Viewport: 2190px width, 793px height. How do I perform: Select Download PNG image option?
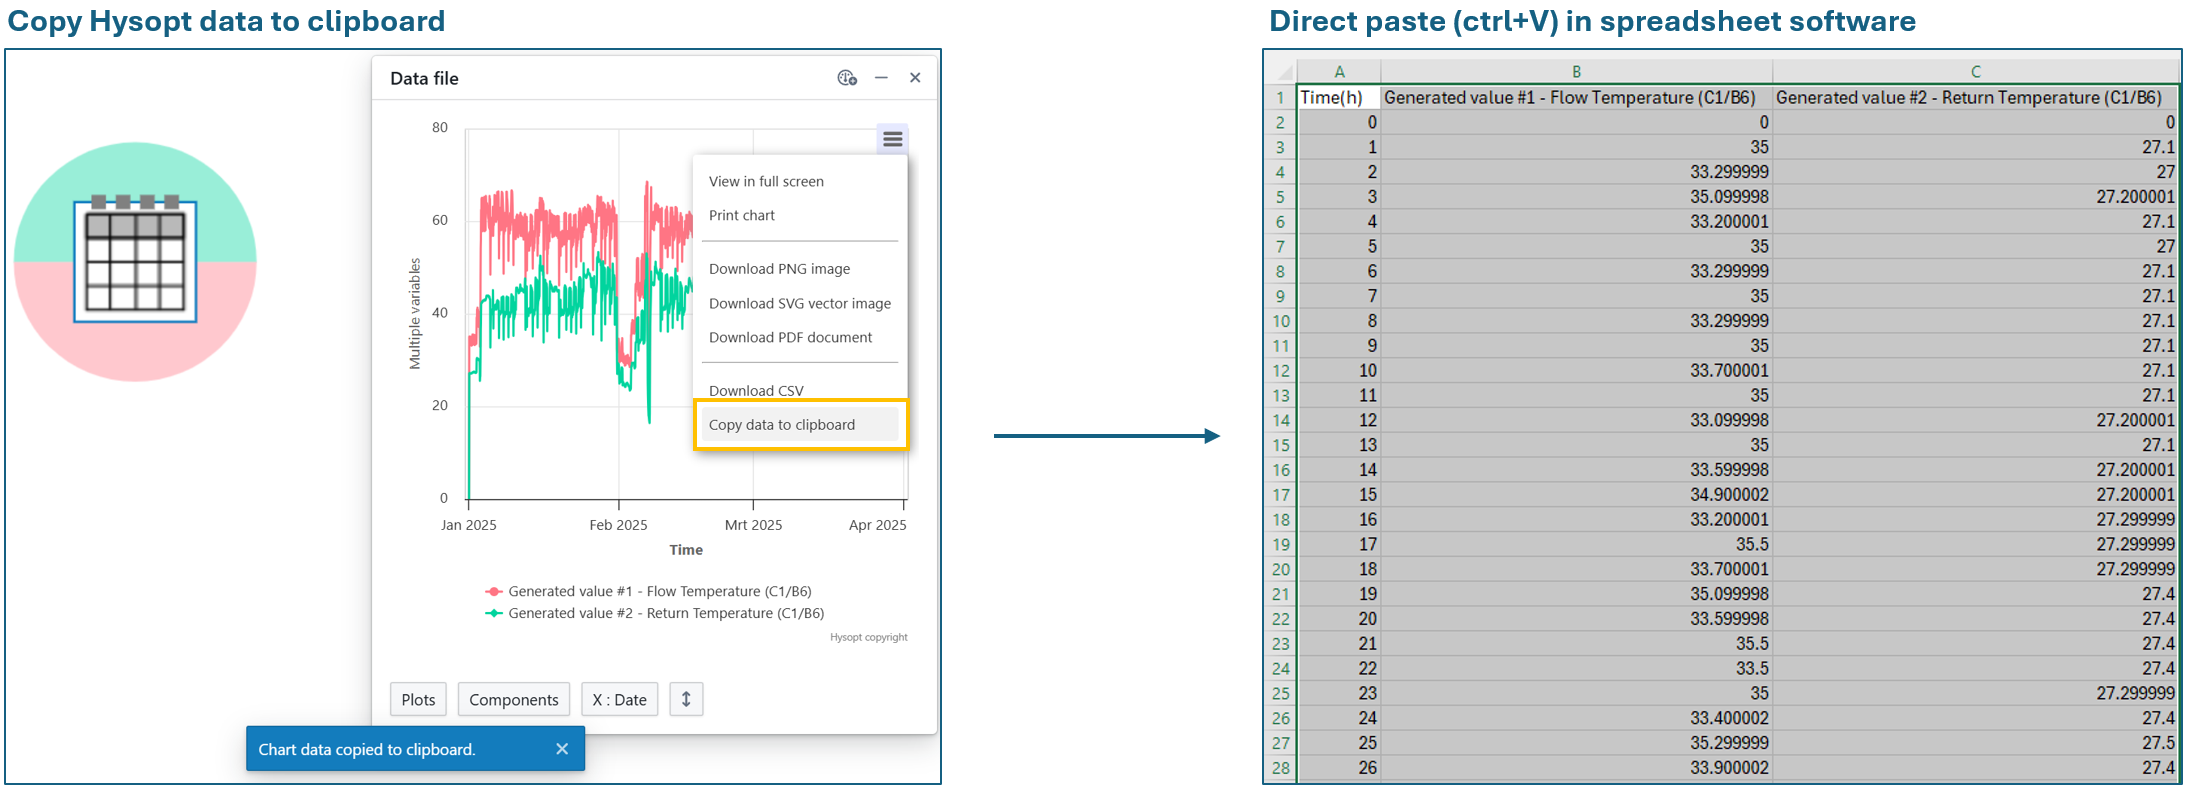tap(779, 269)
